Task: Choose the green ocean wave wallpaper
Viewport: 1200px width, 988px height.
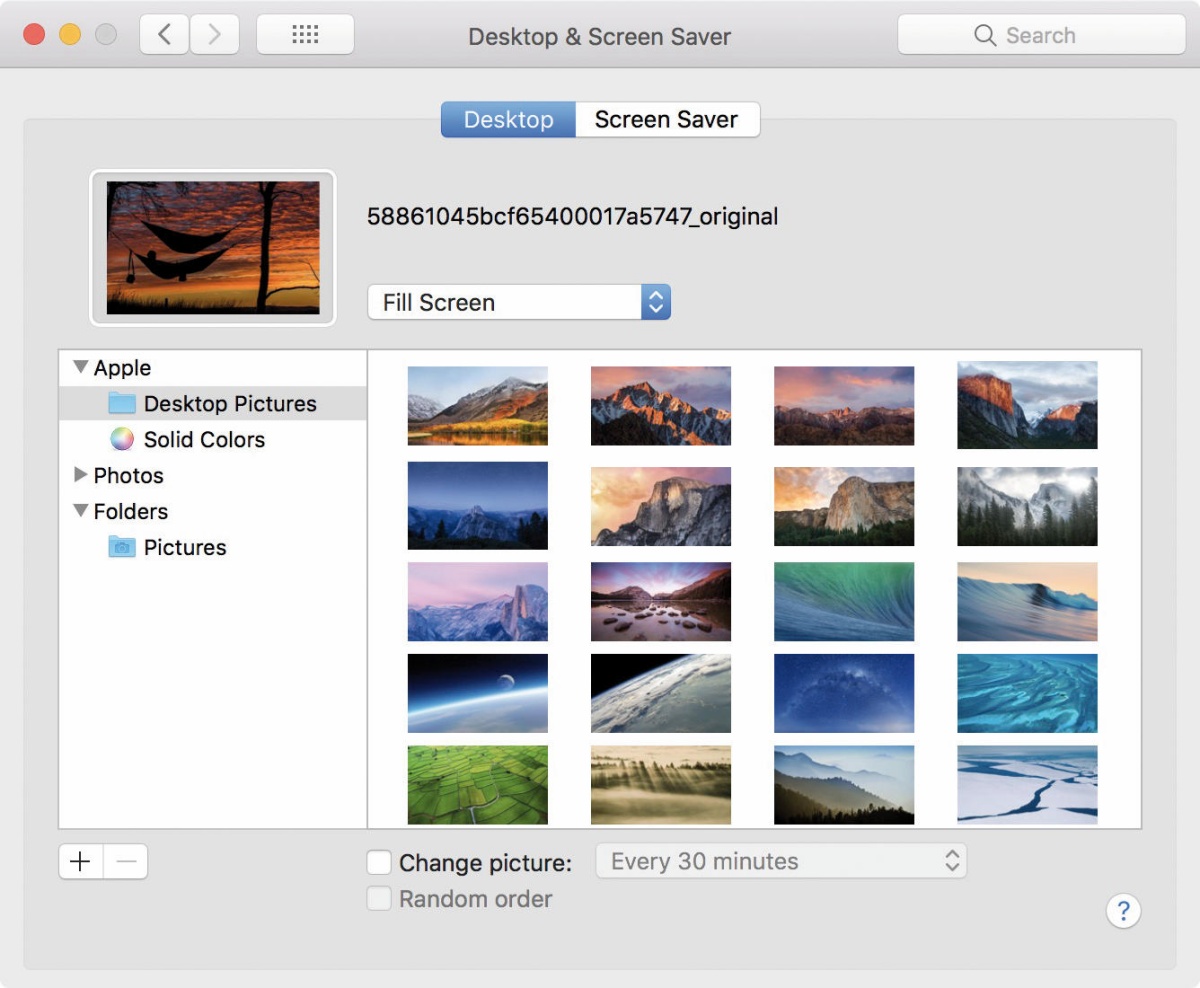Action: coord(844,601)
